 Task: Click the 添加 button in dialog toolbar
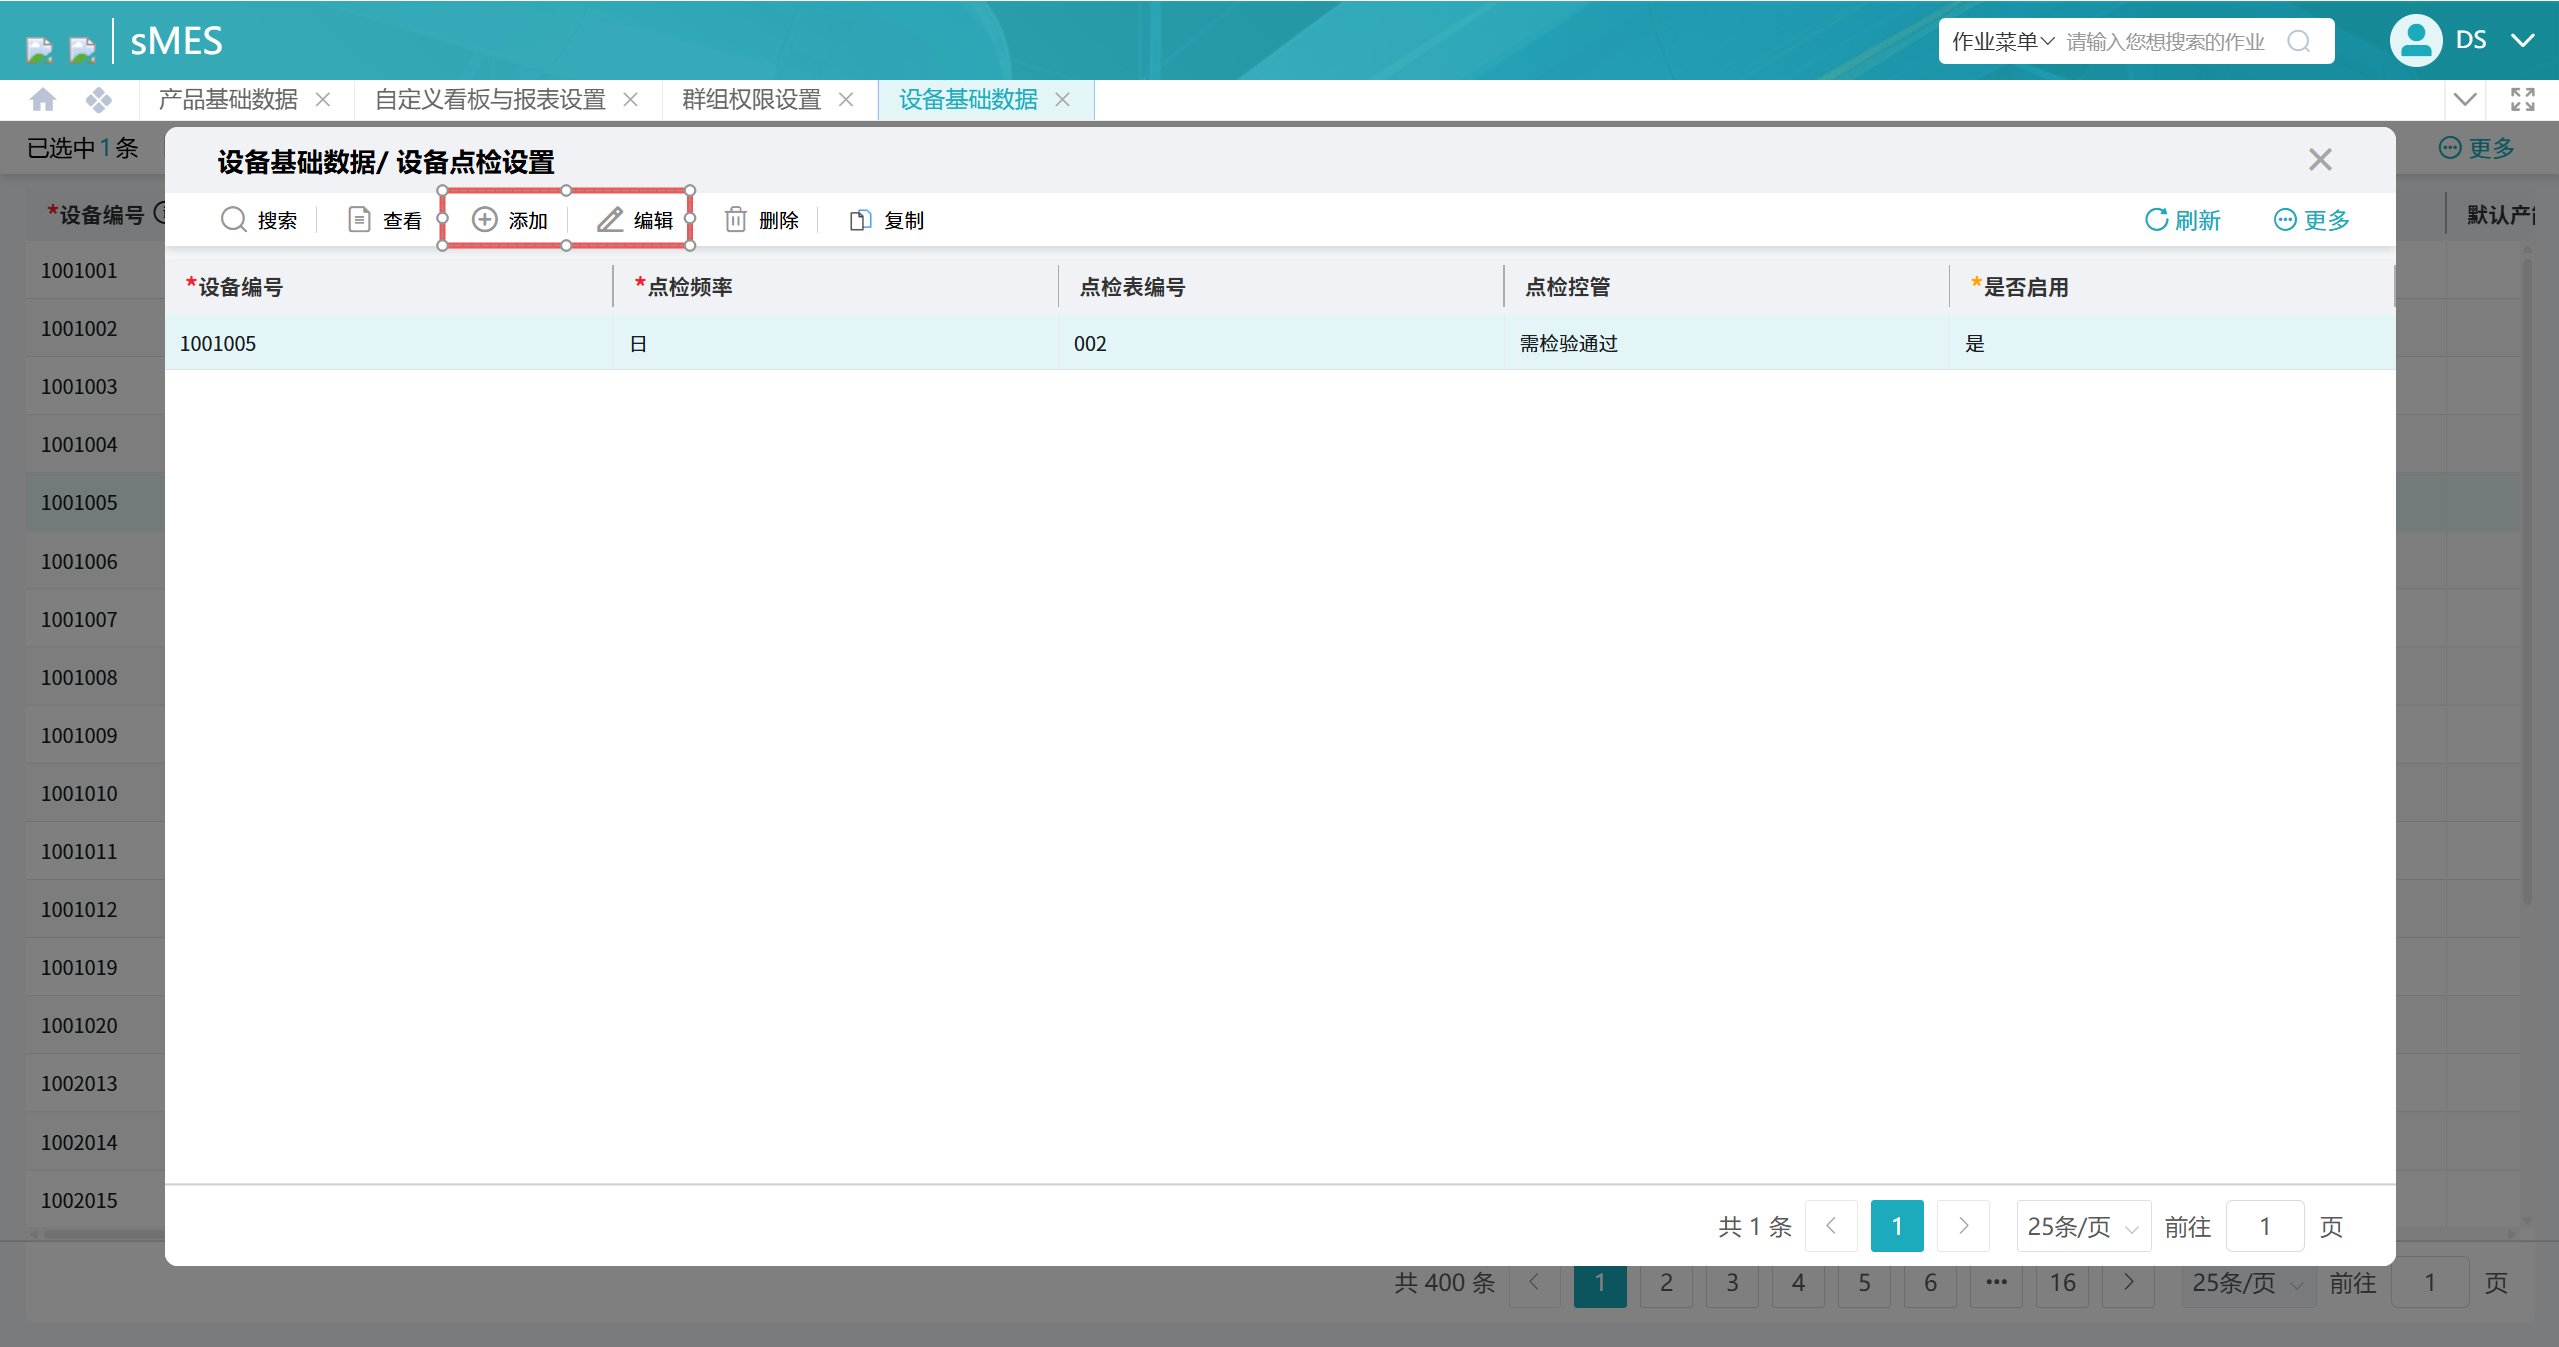coord(509,220)
